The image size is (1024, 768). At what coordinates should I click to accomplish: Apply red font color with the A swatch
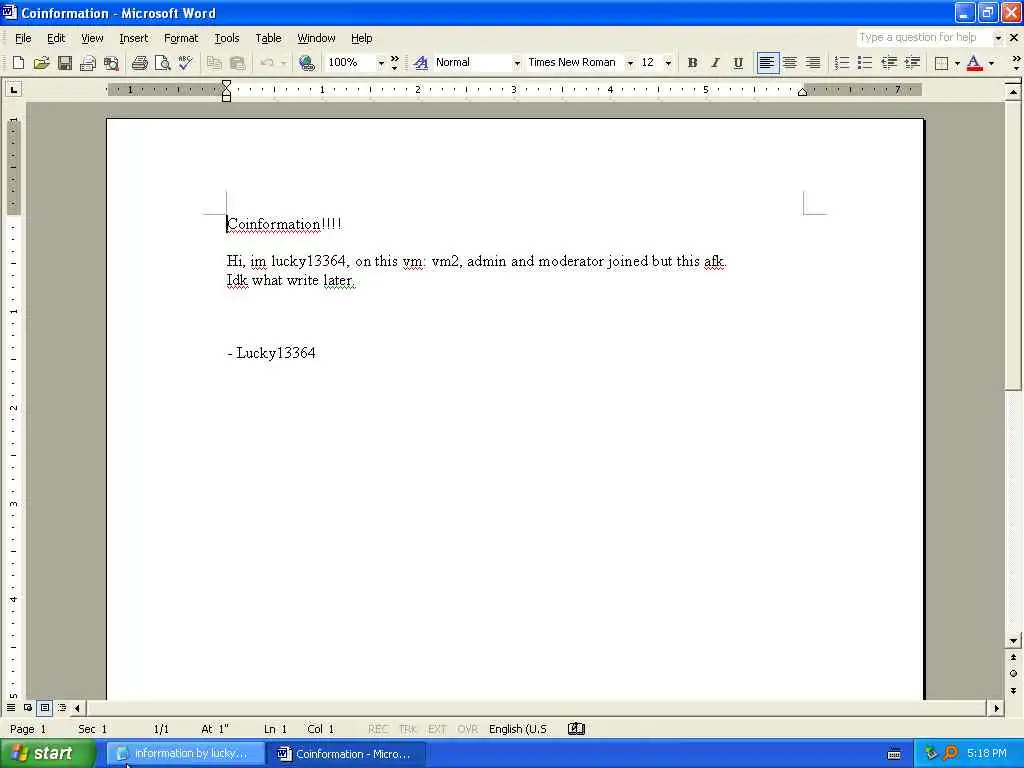pyautogui.click(x=974, y=63)
